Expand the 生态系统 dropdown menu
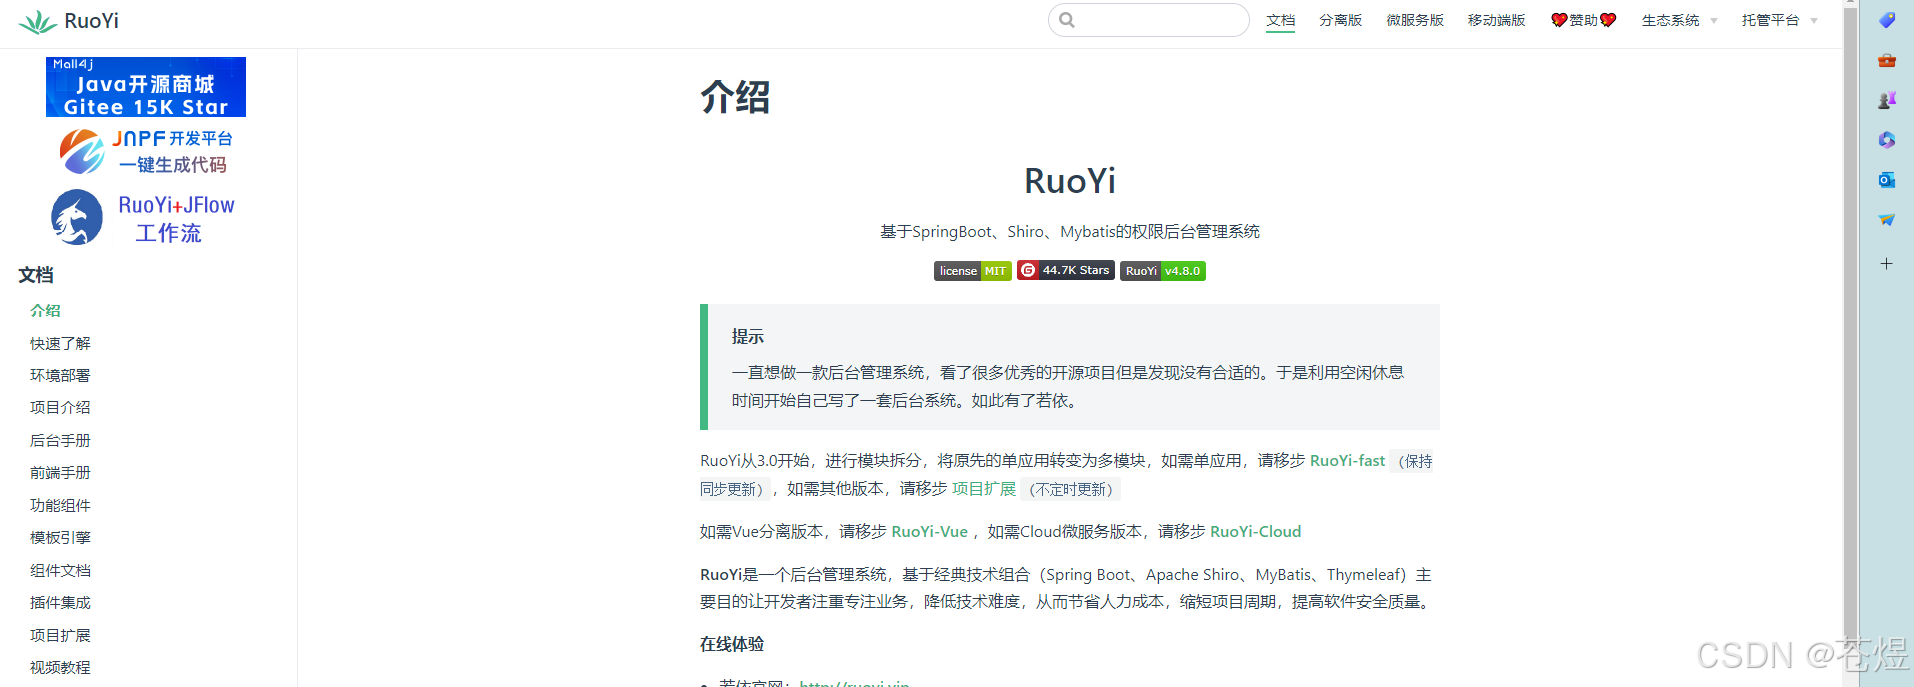The width and height of the screenshot is (1914, 687). click(x=1679, y=20)
